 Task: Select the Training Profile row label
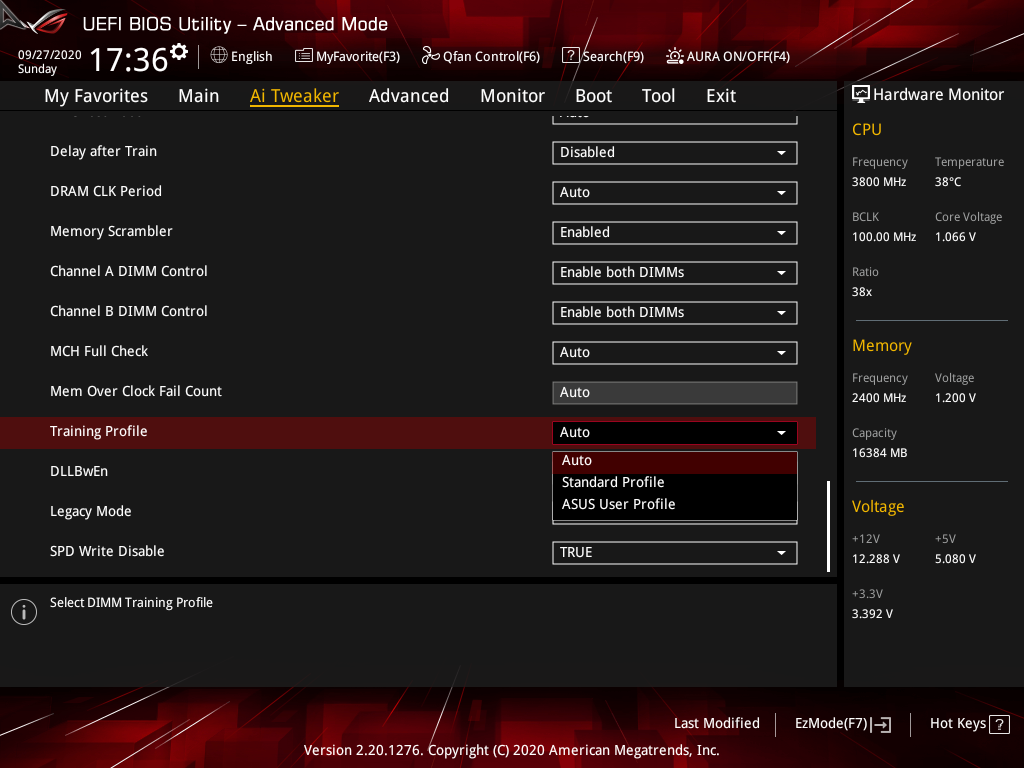click(99, 432)
